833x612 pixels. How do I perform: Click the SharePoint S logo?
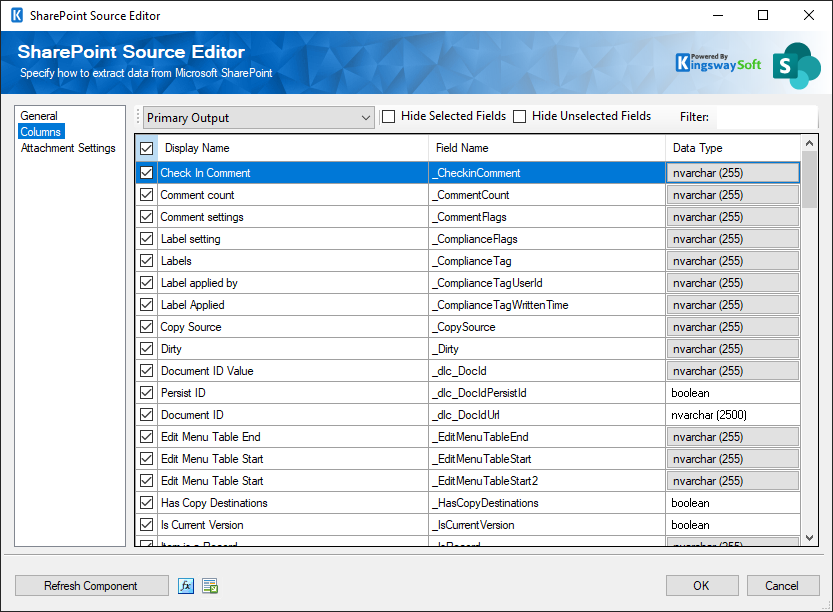pos(796,66)
